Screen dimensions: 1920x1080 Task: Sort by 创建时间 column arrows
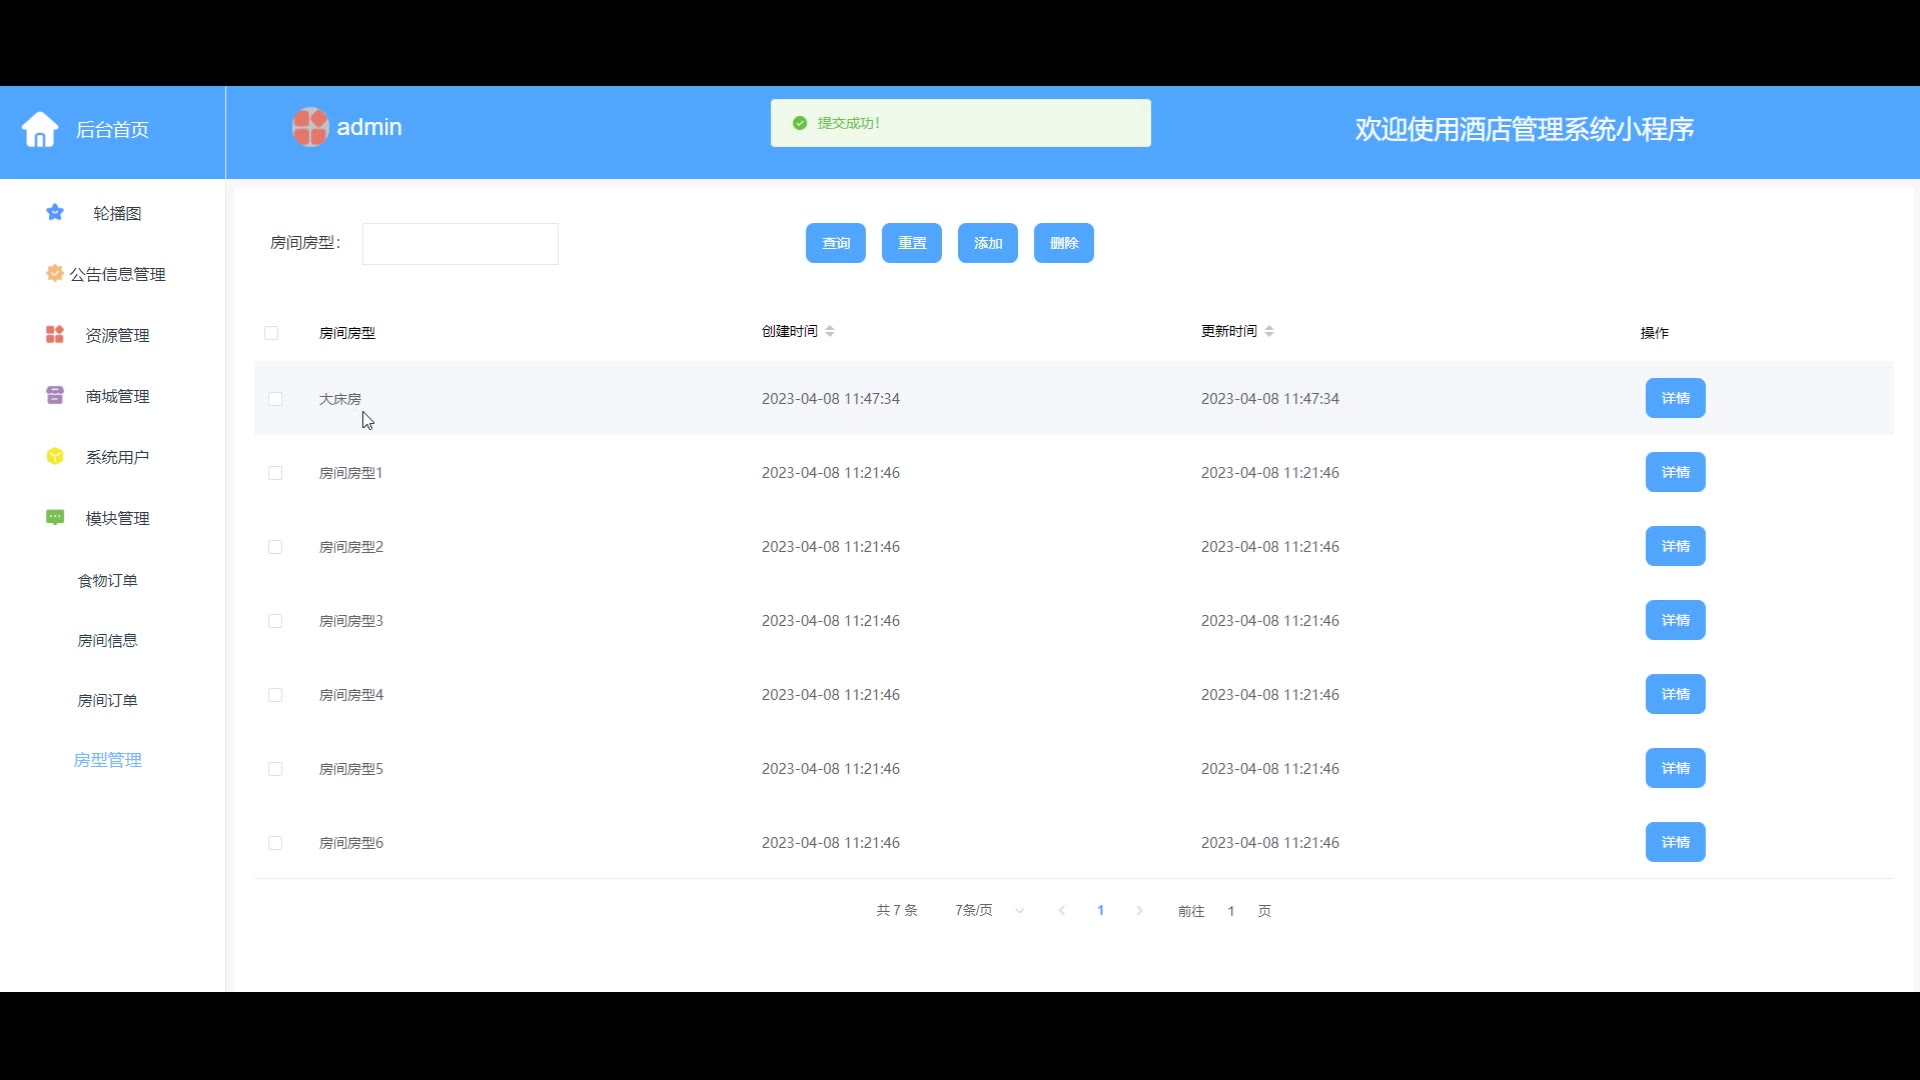click(x=830, y=331)
